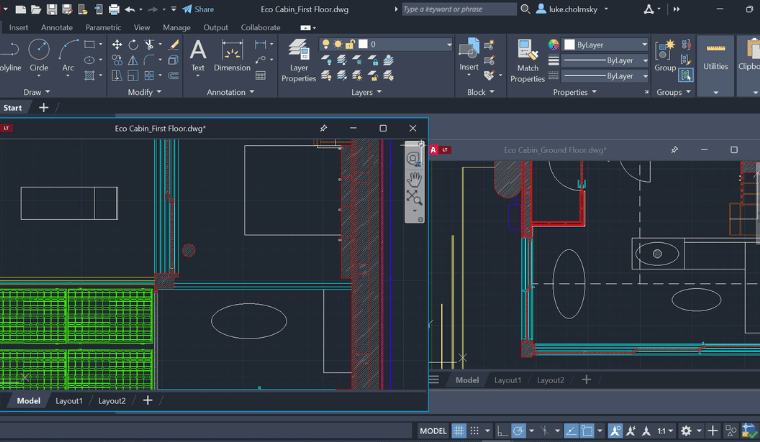Click the Match Properties tool
The width and height of the screenshot is (760, 442).
point(527,61)
